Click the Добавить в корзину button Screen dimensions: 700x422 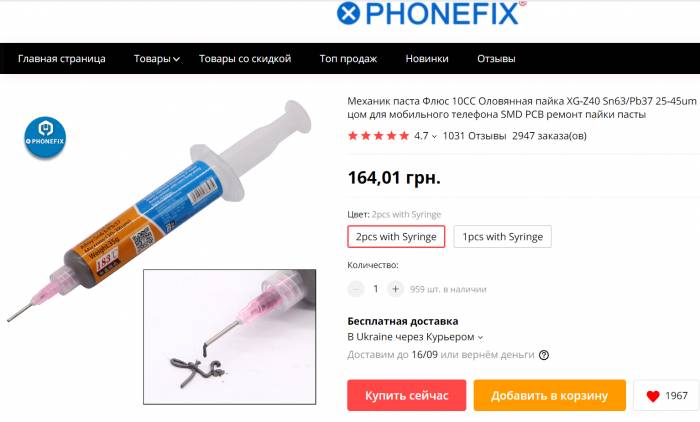coord(550,395)
